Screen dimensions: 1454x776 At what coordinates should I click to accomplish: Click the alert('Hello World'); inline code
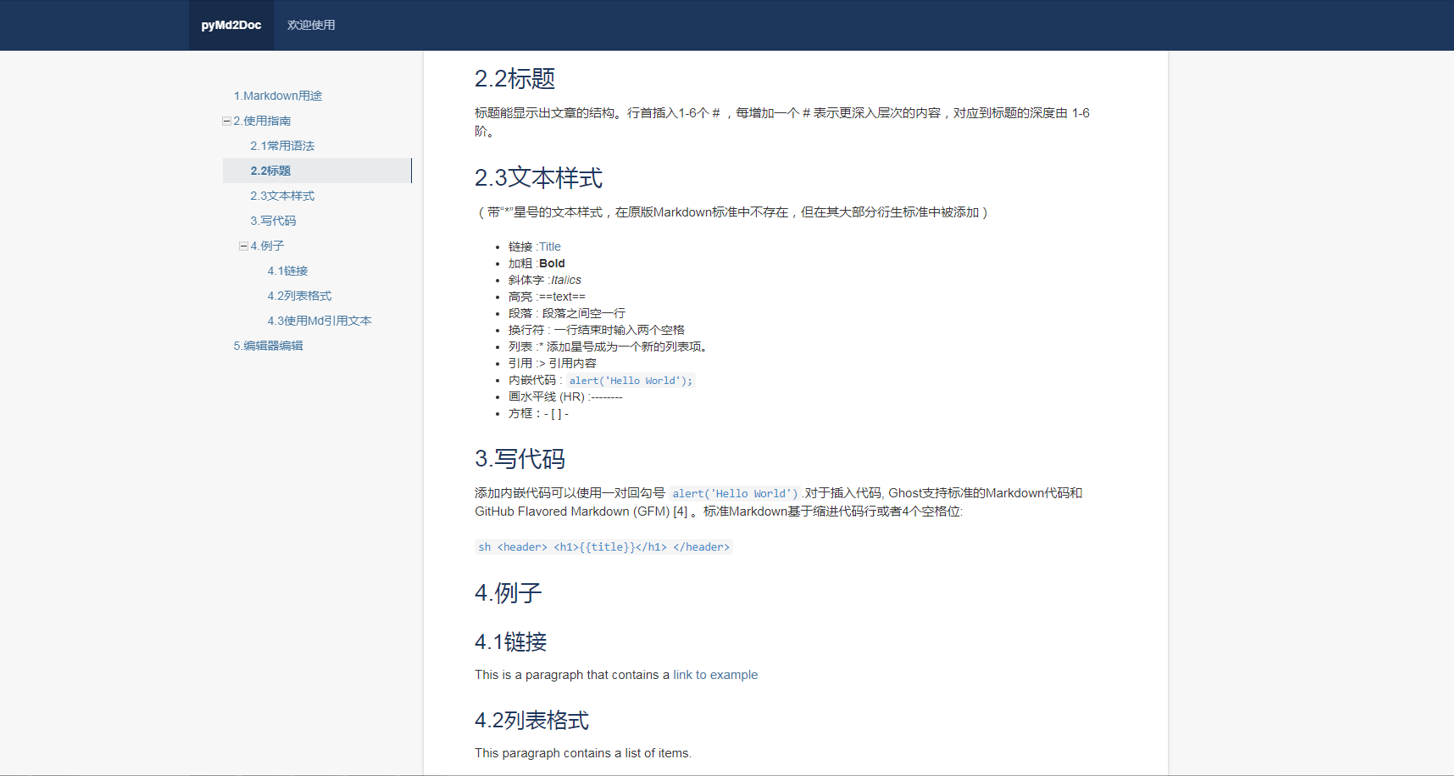[630, 380]
